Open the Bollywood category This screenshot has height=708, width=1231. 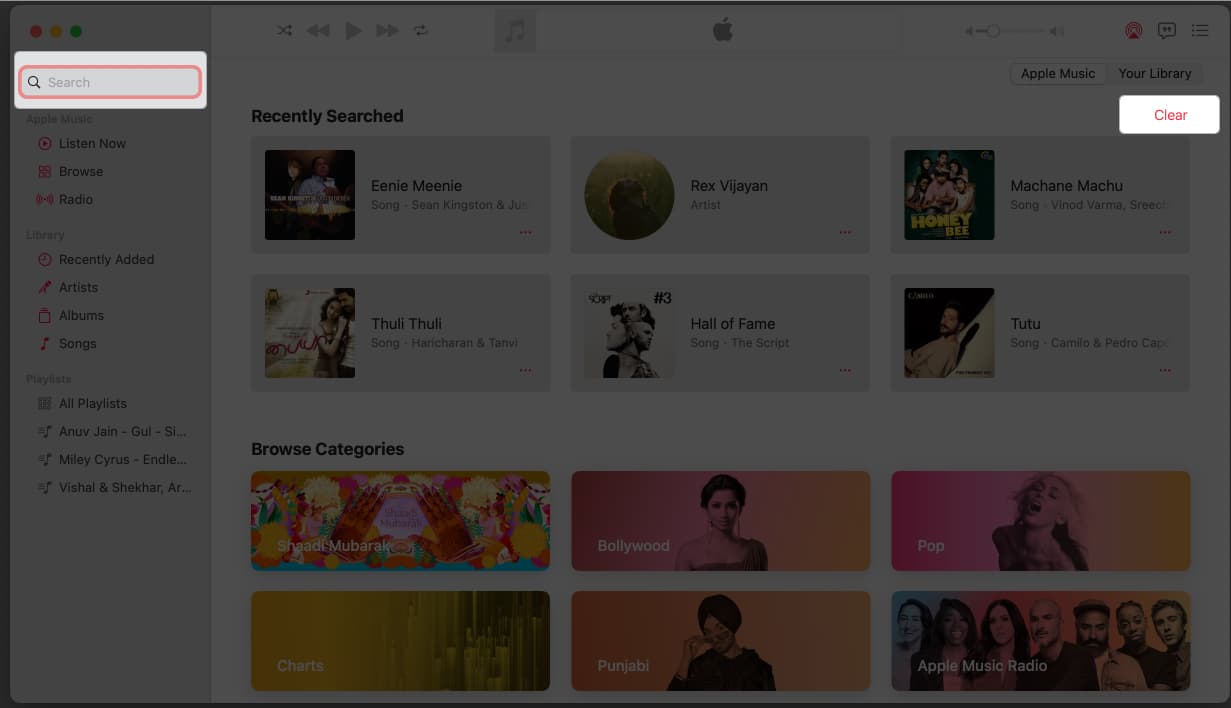click(720, 521)
